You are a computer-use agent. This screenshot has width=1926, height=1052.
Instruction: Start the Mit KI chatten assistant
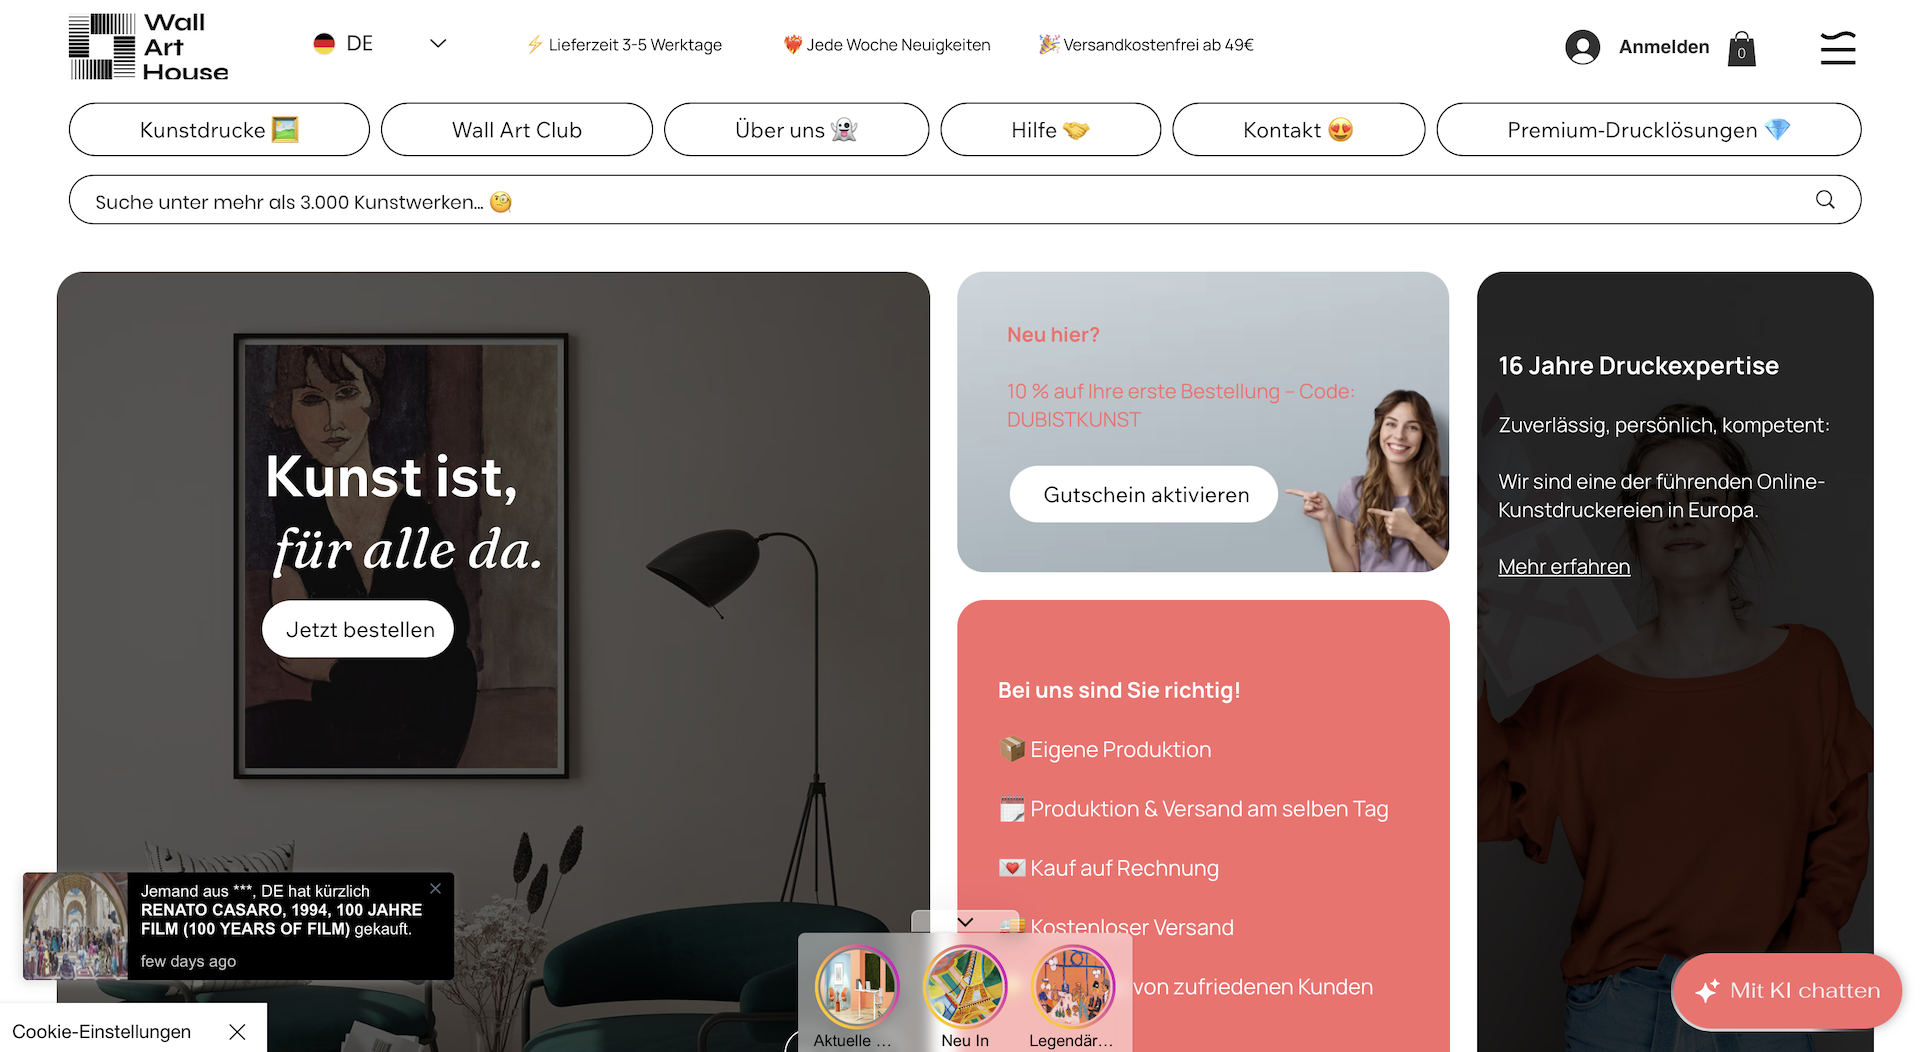pos(1786,990)
